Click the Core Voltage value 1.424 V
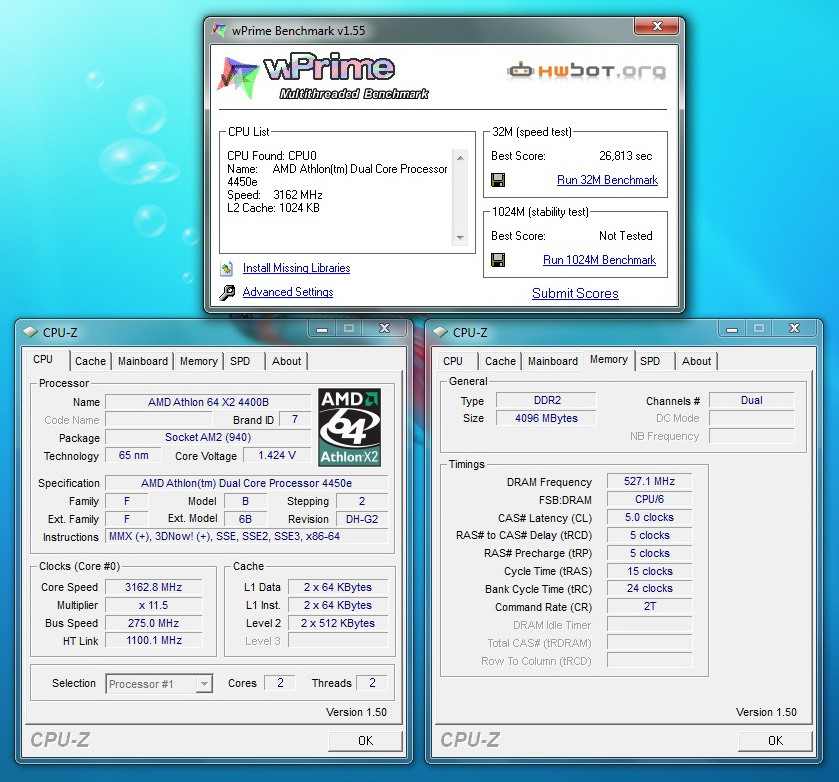839x782 pixels. 277,455
